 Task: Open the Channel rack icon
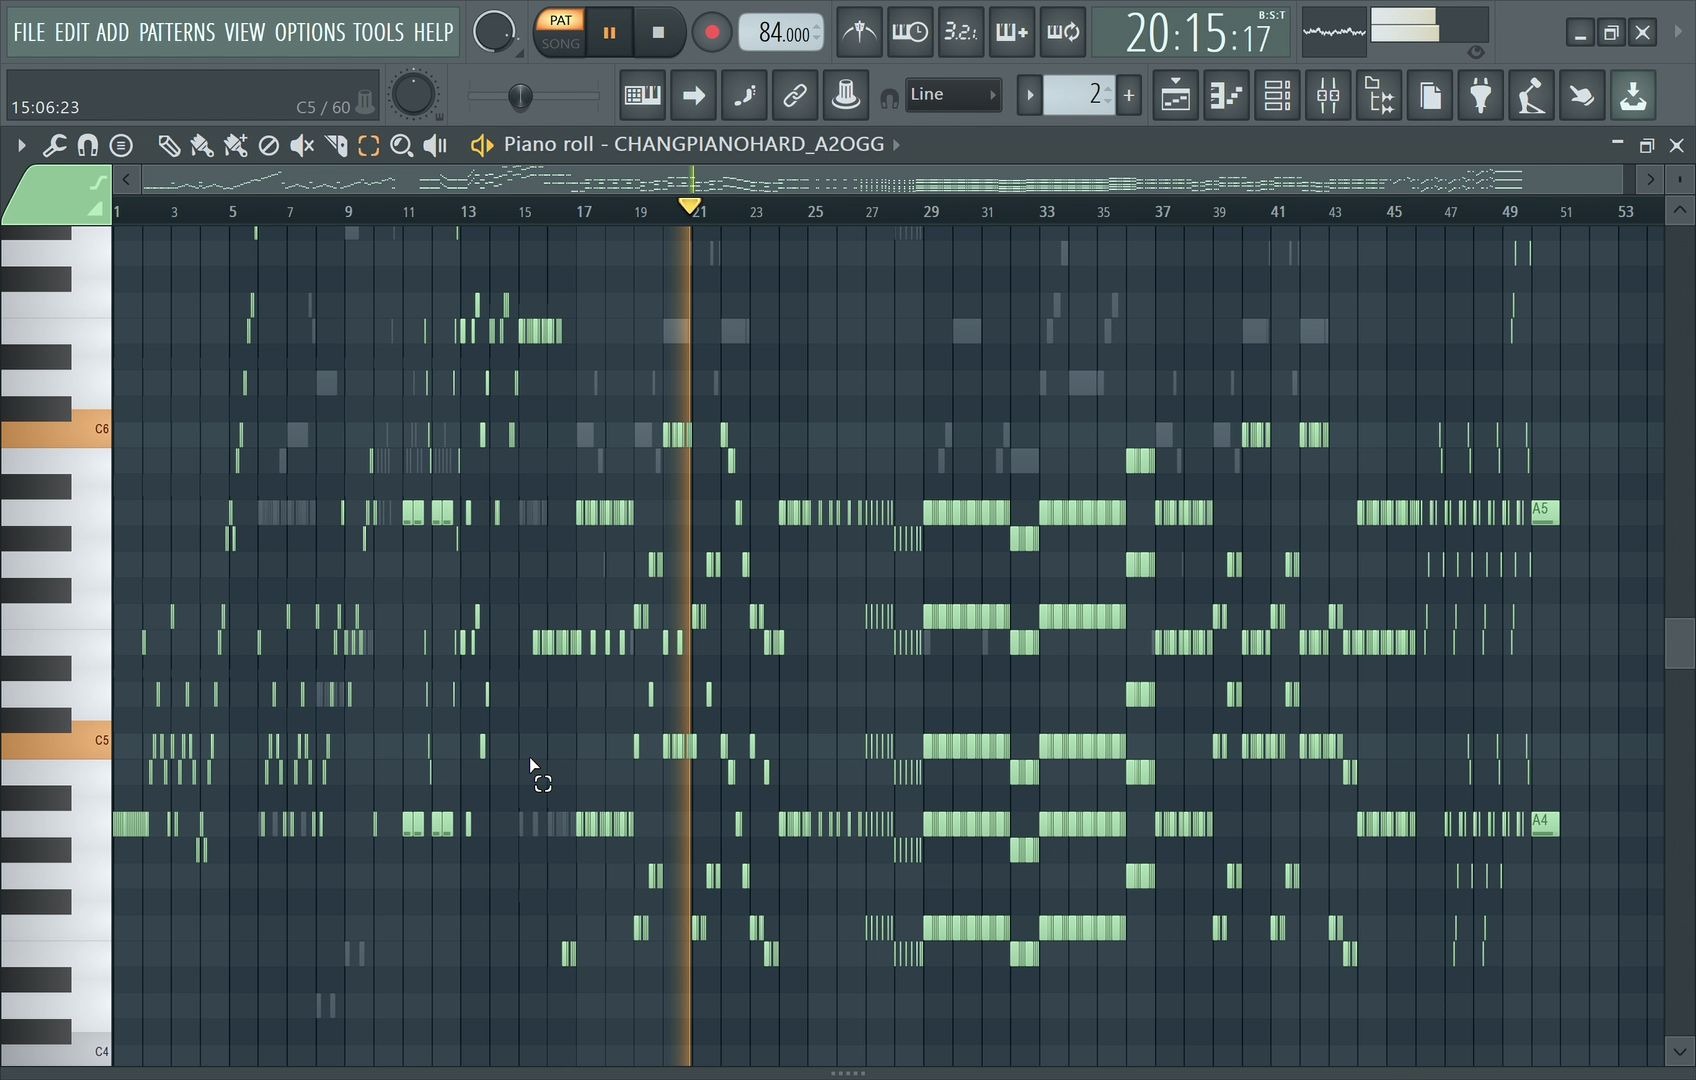click(1277, 96)
